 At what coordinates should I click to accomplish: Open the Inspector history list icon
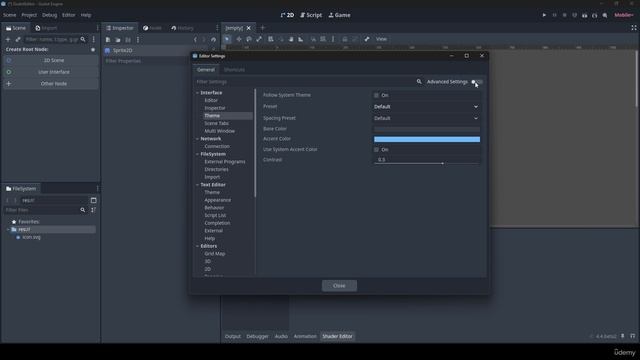point(213,40)
